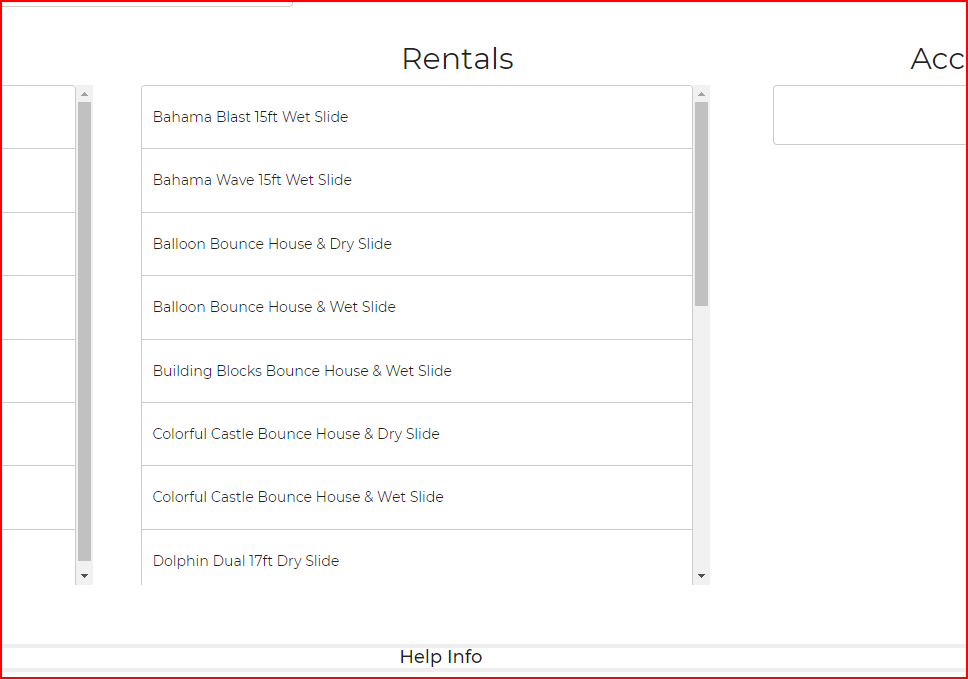
Task: Click the left list's scrollbar thumb
Action: (84, 330)
